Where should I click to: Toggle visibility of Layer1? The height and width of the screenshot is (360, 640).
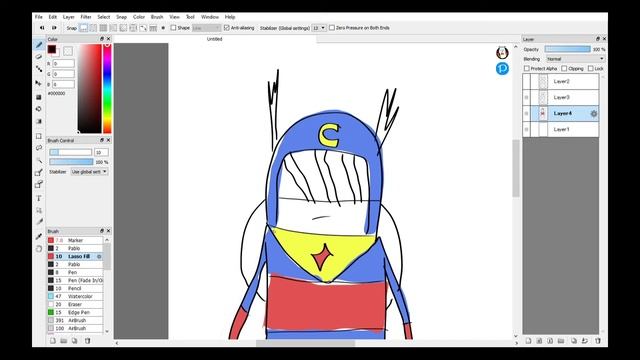point(527,129)
